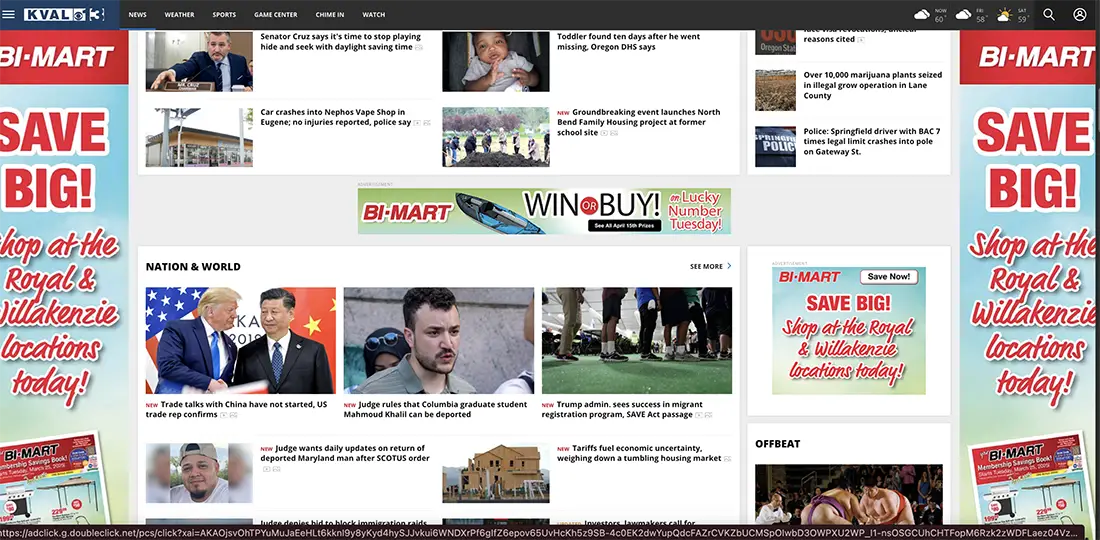The height and width of the screenshot is (540, 1100).
Task: Open the hamburger menu icon
Action: (x=8, y=14)
